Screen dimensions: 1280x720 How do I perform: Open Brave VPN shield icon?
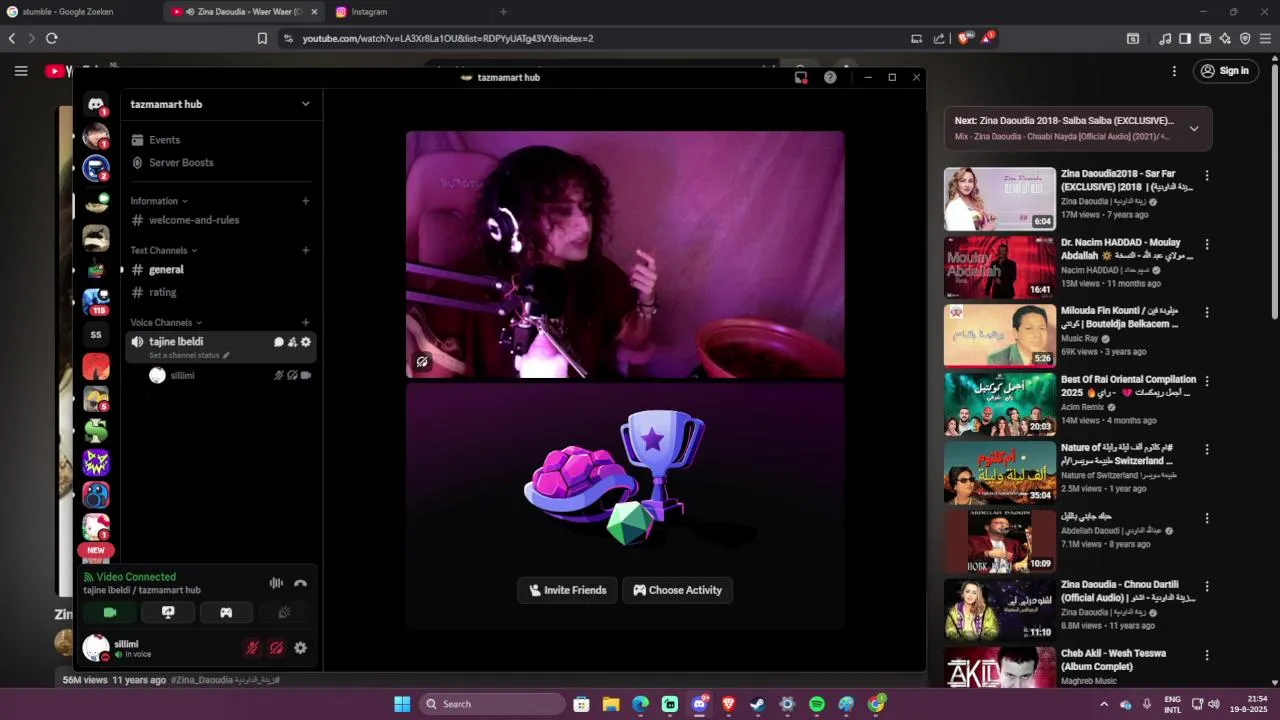click(1245, 38)
